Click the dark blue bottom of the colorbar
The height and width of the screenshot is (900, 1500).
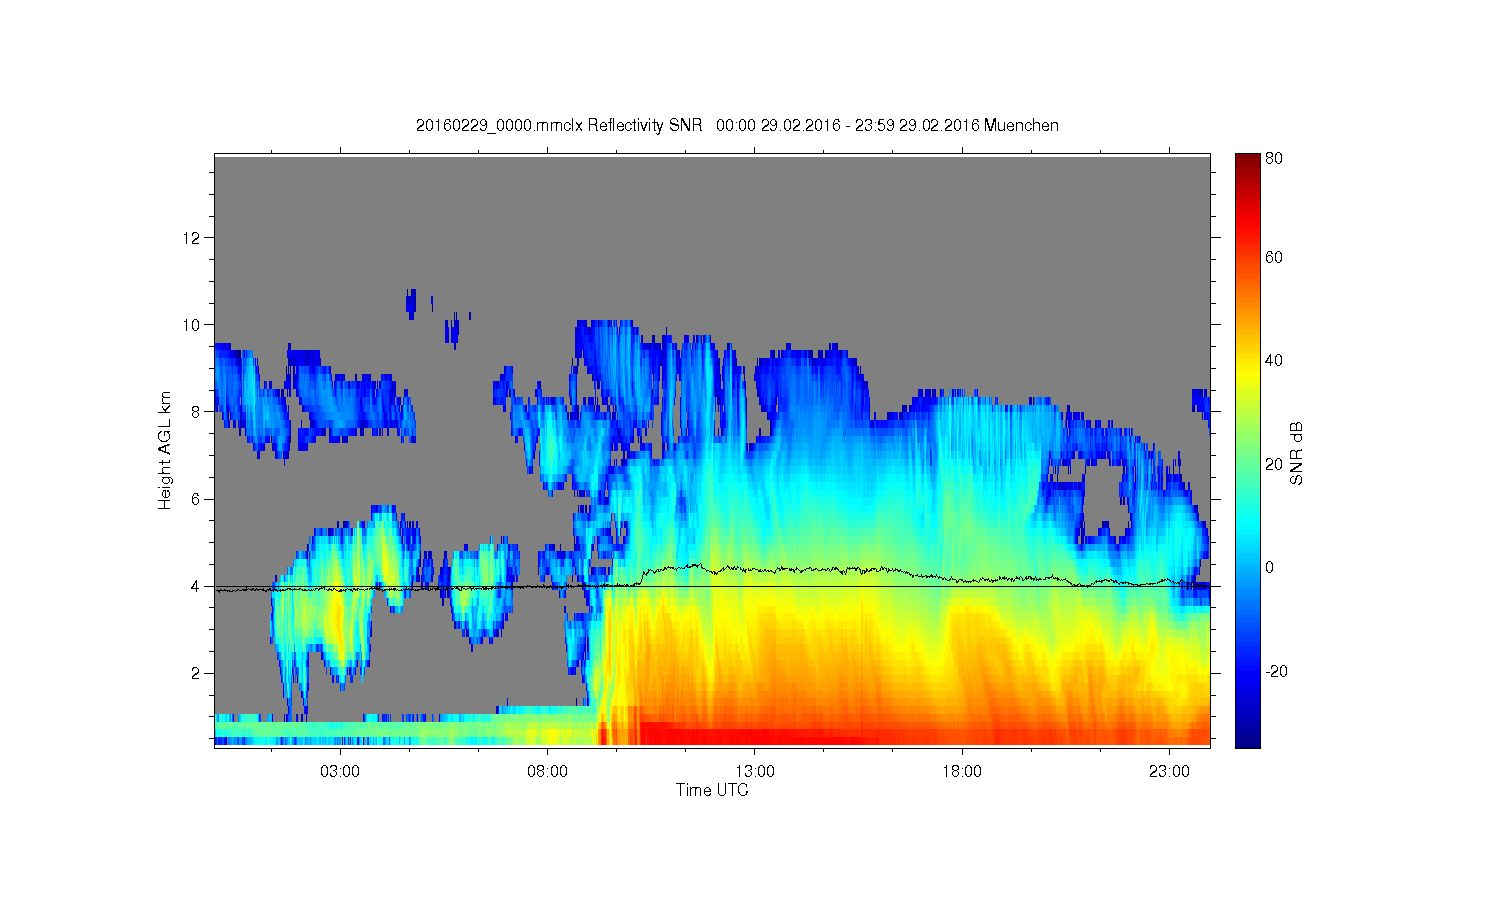pos(1247,735)
